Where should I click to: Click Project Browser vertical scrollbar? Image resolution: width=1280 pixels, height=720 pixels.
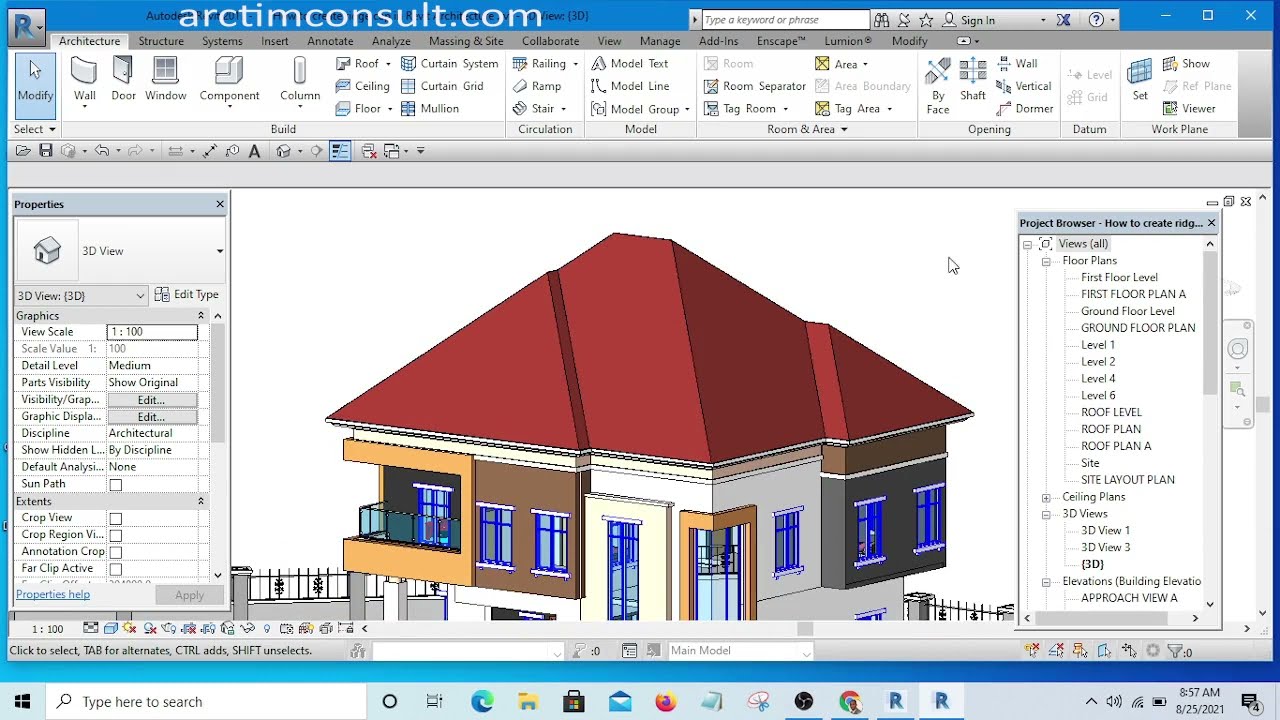1210,322
